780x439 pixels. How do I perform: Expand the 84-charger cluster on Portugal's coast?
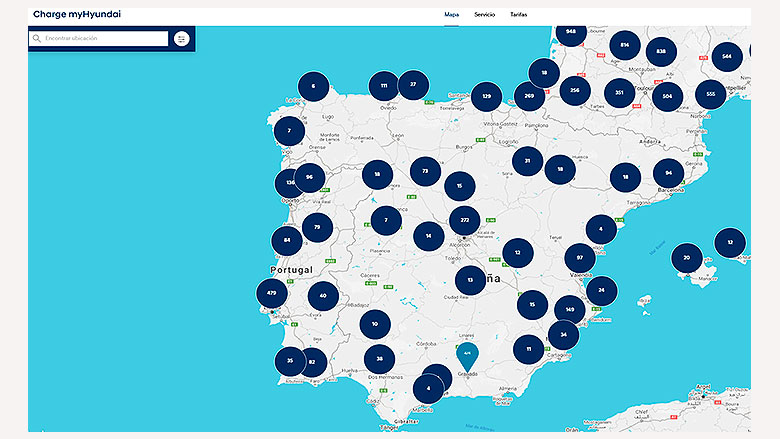pyautogui.click(x=287, y=241)
